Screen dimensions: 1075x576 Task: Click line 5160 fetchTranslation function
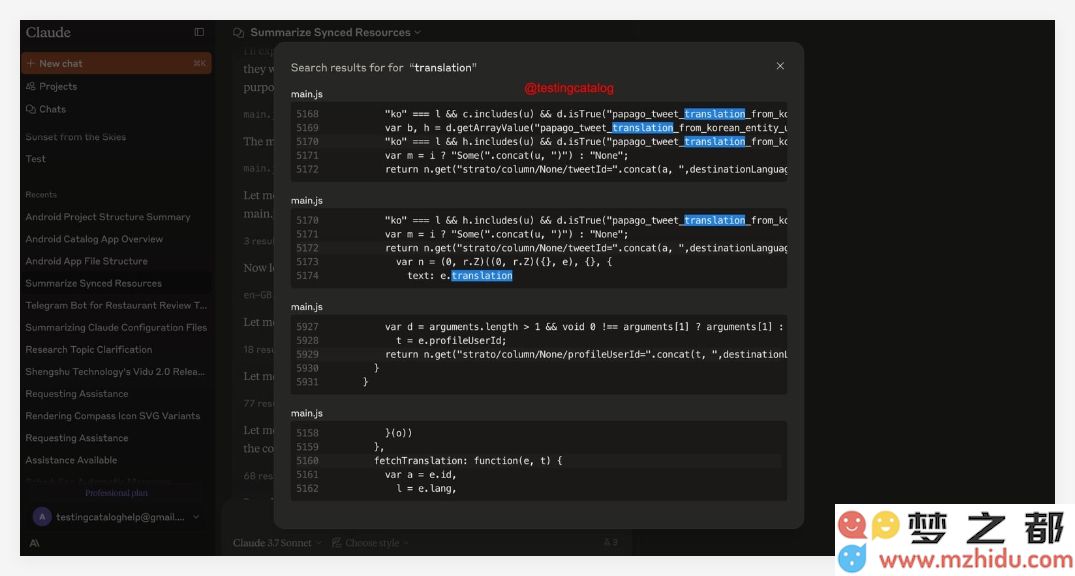coord(539,461)
